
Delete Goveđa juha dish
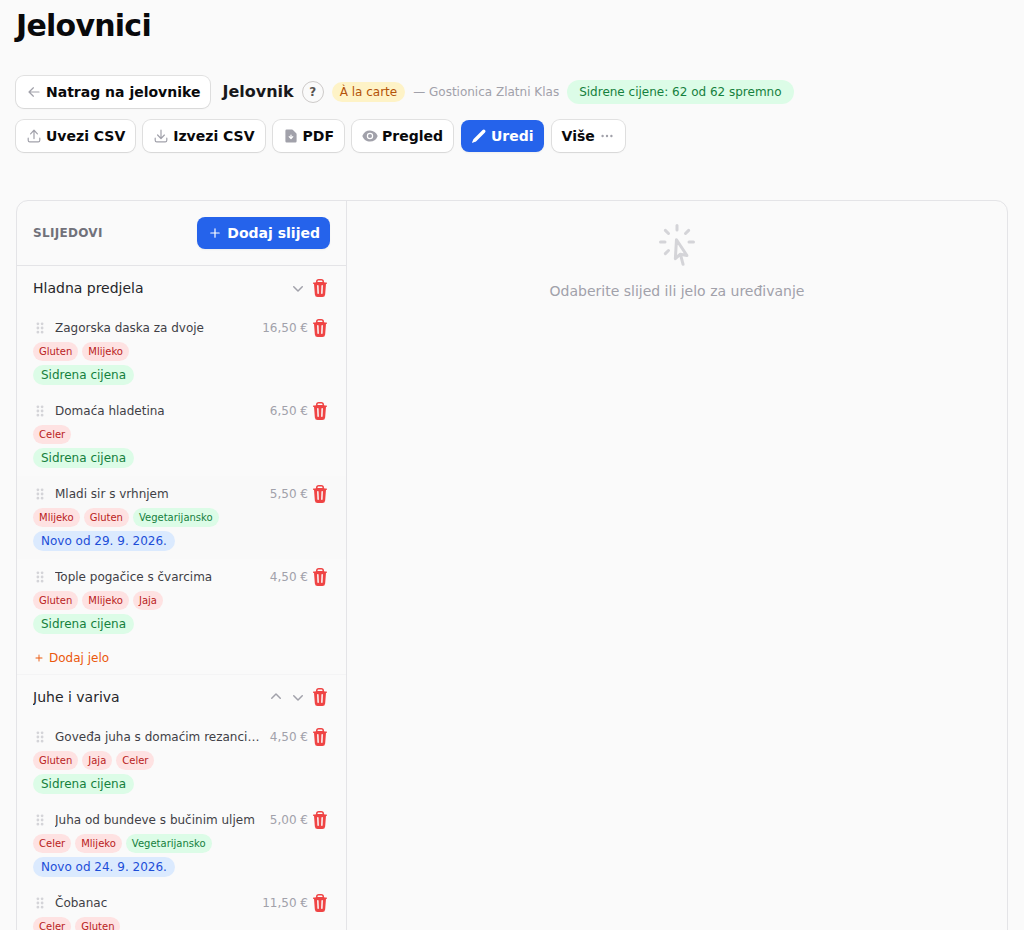320,737
